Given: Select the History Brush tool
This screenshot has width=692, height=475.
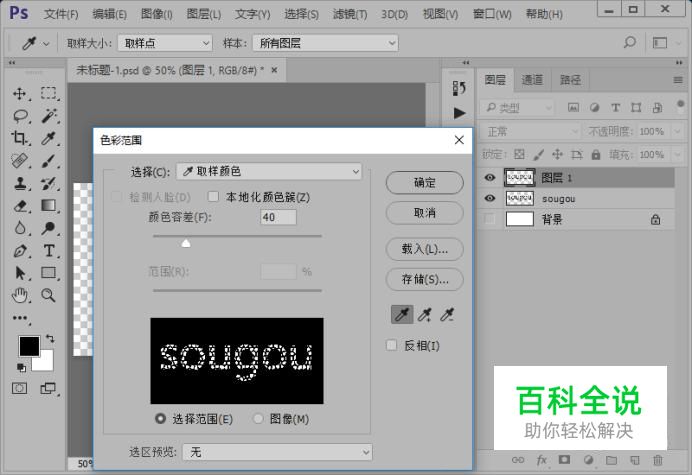Looking at the screenshot, I should tap(49, 183).
